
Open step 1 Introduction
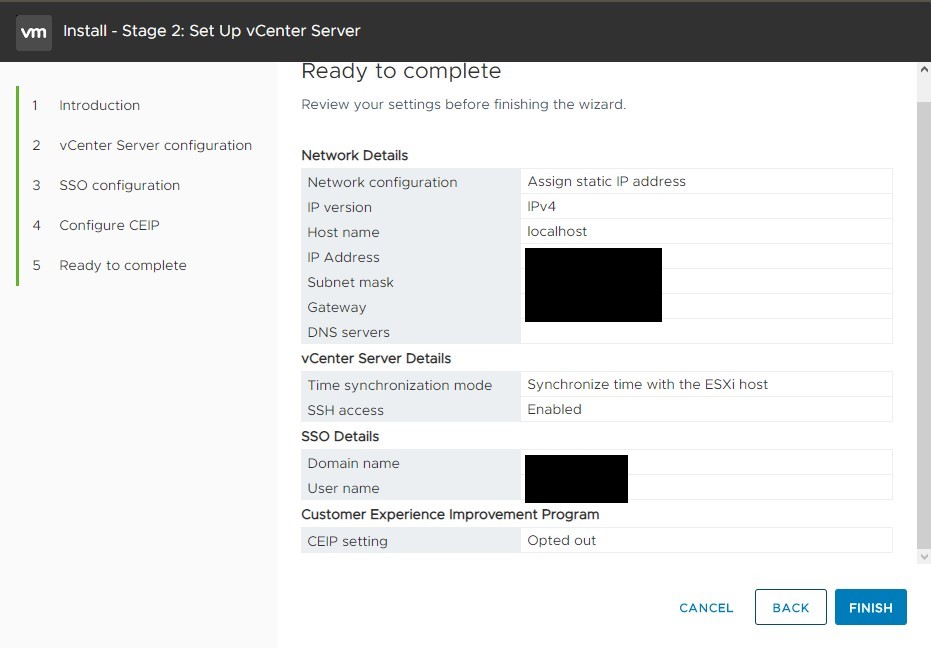99,105
